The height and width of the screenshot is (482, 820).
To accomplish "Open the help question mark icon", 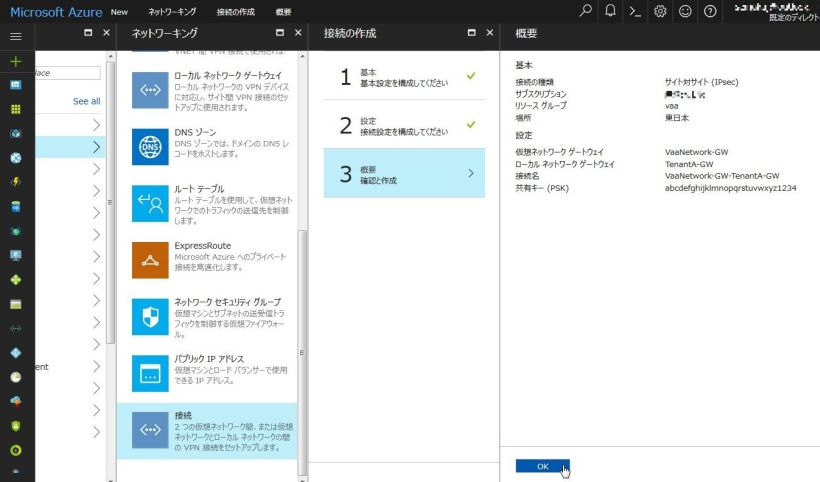I will point(710,11).
